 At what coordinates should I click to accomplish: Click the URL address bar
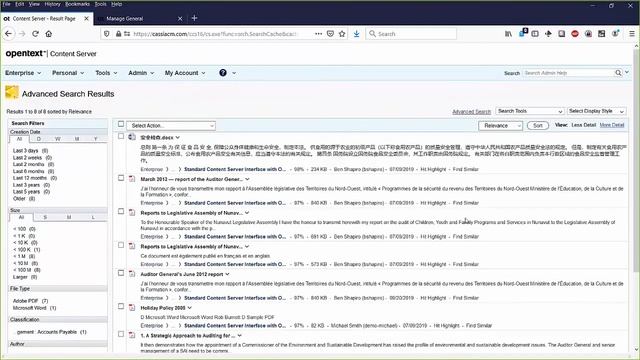coord(215,34)
